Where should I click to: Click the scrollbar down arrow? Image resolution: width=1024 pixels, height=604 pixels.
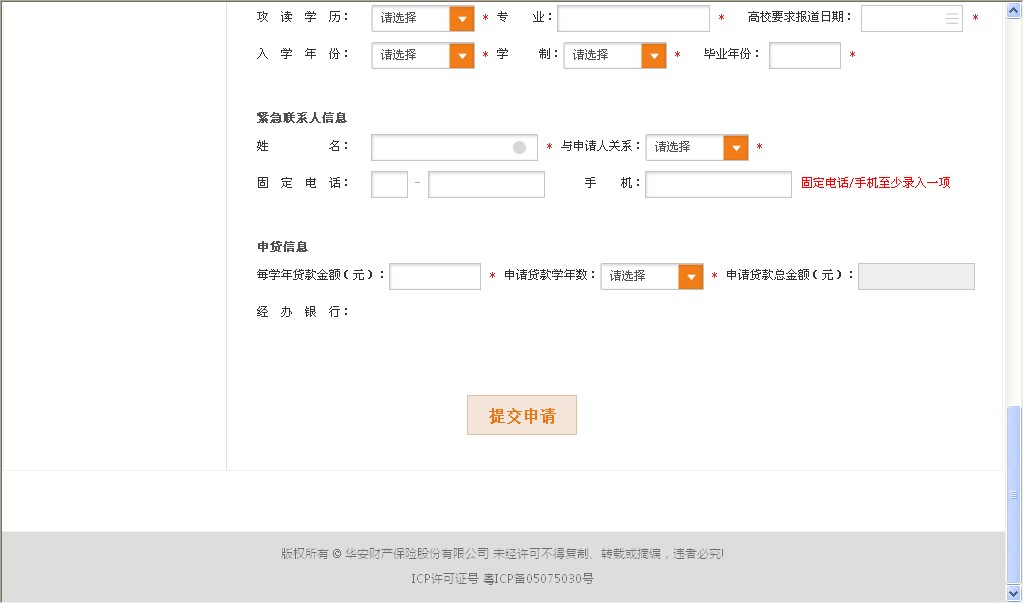(x=1014, y=596)
